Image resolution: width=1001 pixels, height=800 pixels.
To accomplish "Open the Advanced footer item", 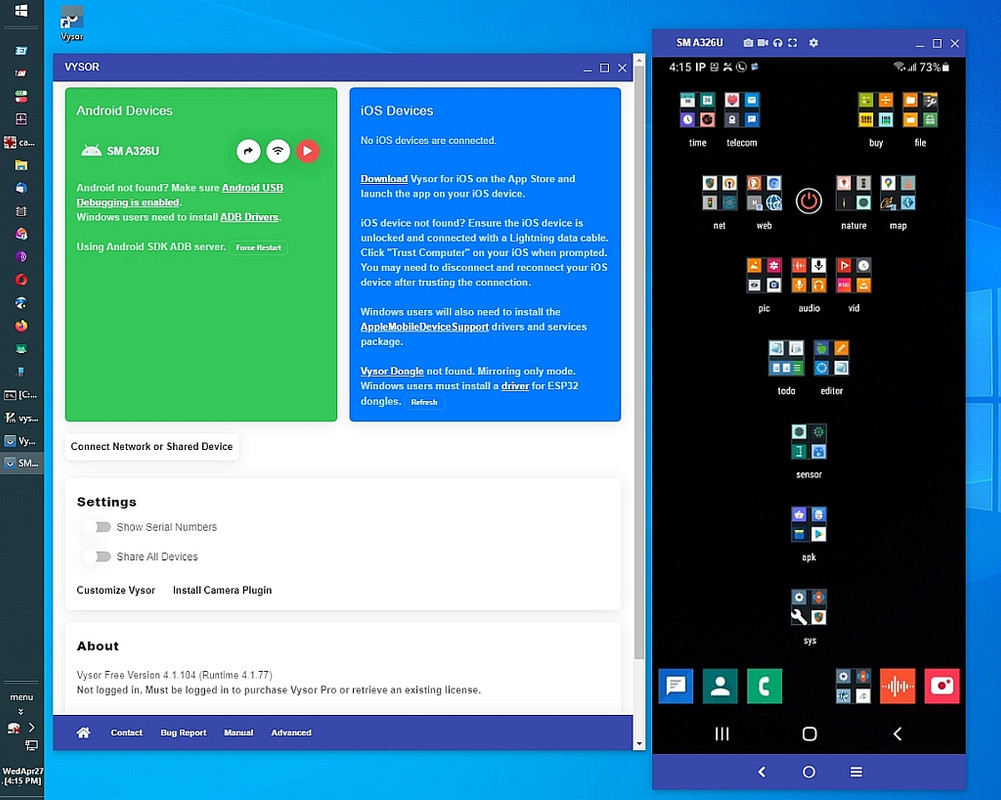I will pos(291,732).
